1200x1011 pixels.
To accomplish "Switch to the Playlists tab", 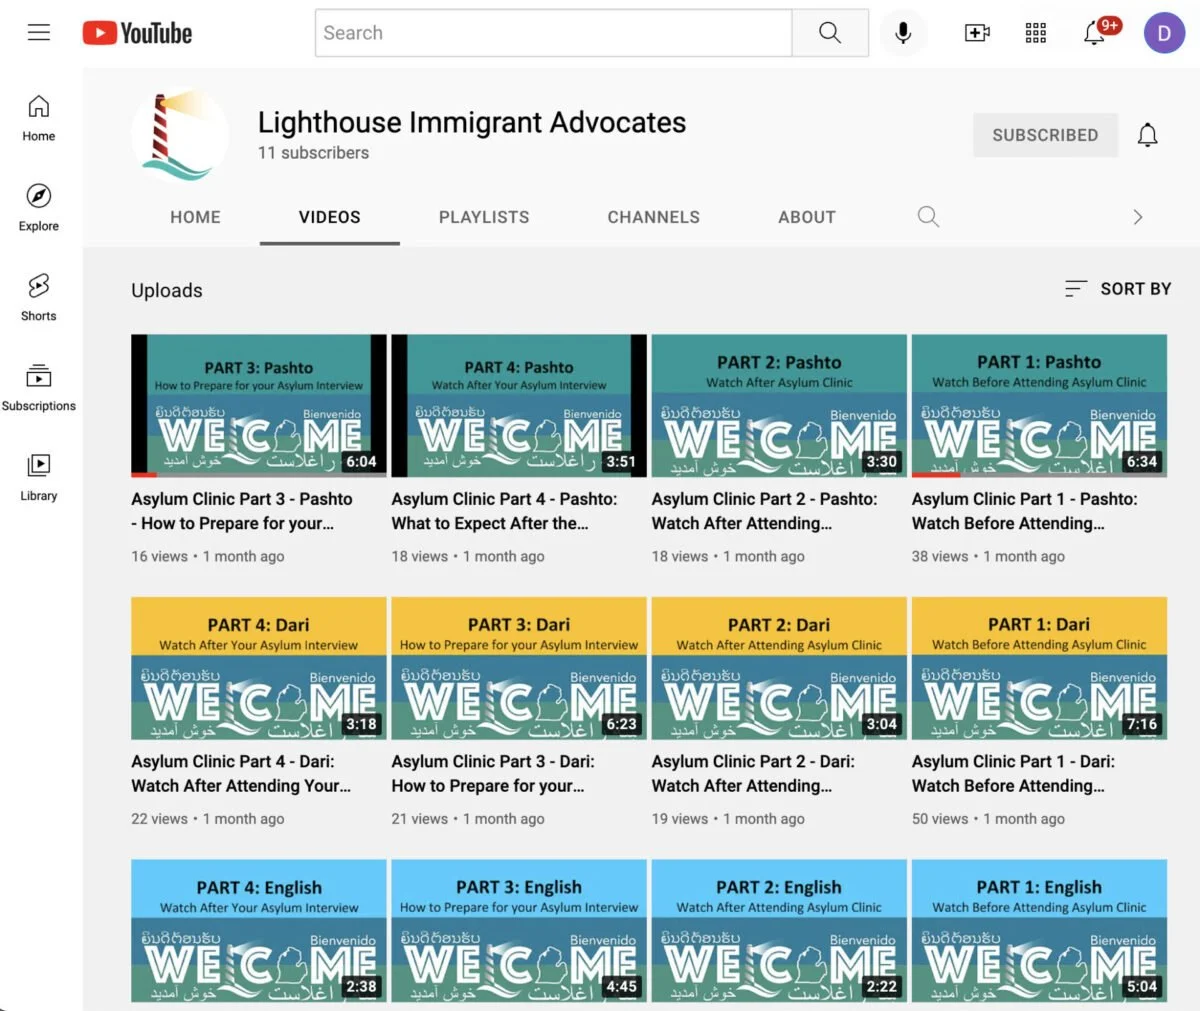I will [x=484, y=217].
